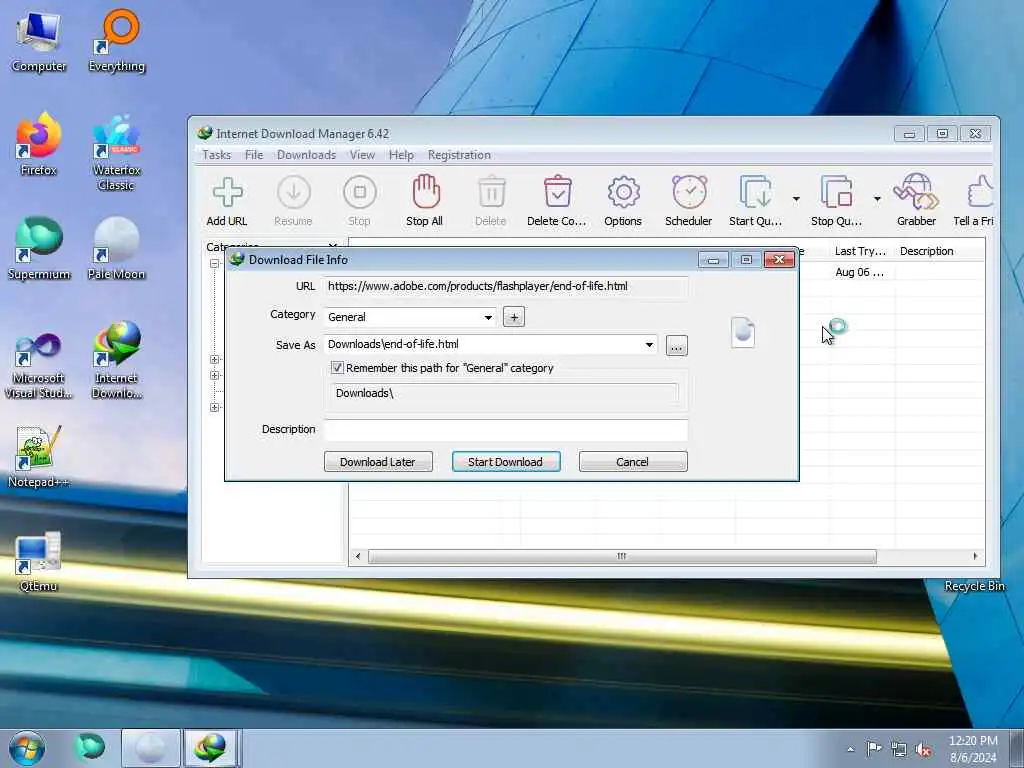Open the Save As path dropdown
Screen dimensions: 1024x768
pyautogui.click(x=649, y=345)
